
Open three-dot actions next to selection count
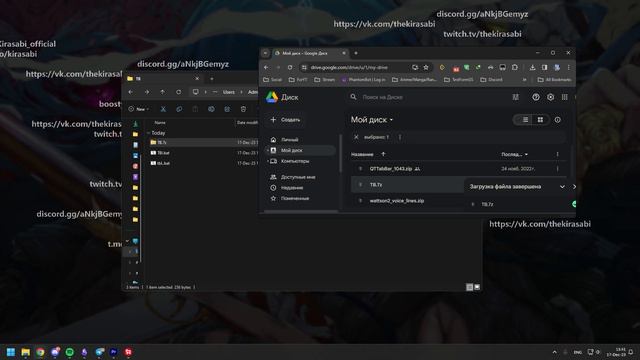400,137
